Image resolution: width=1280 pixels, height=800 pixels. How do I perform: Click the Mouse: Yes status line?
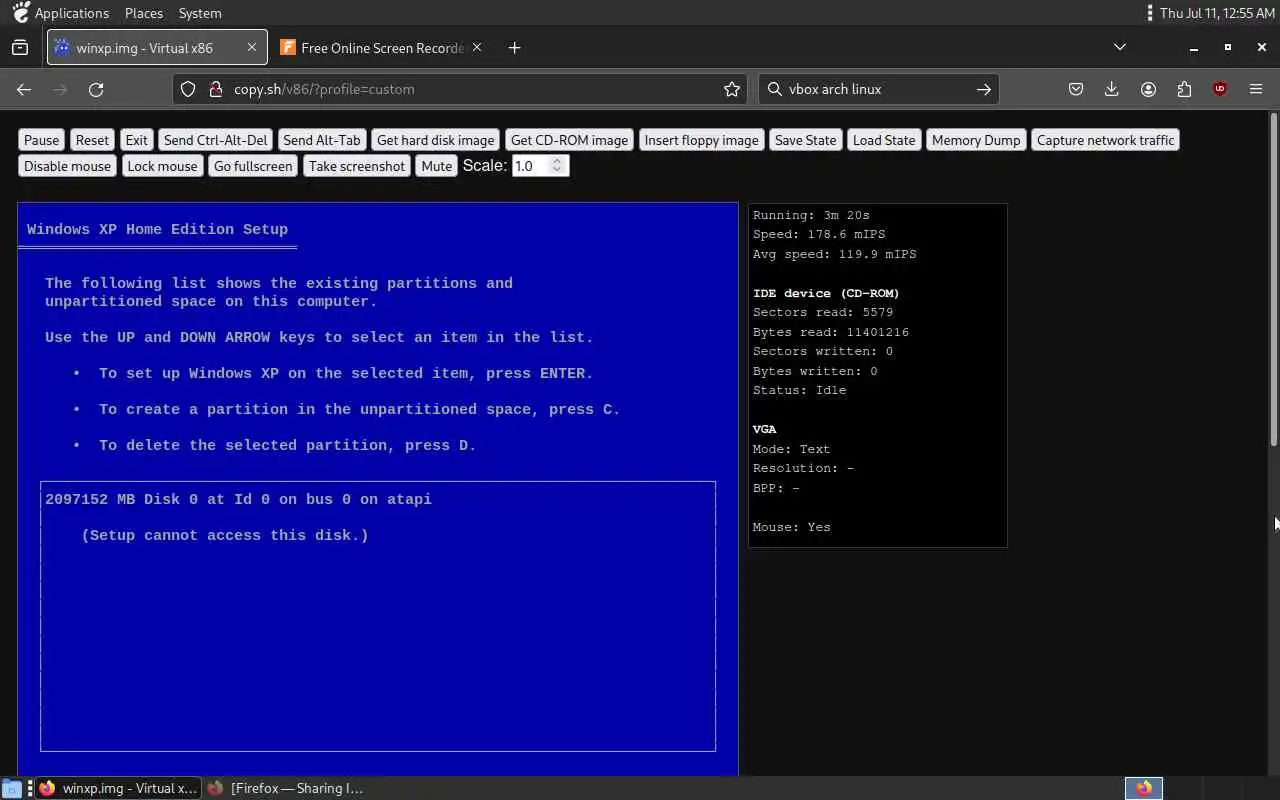(792, 527)
